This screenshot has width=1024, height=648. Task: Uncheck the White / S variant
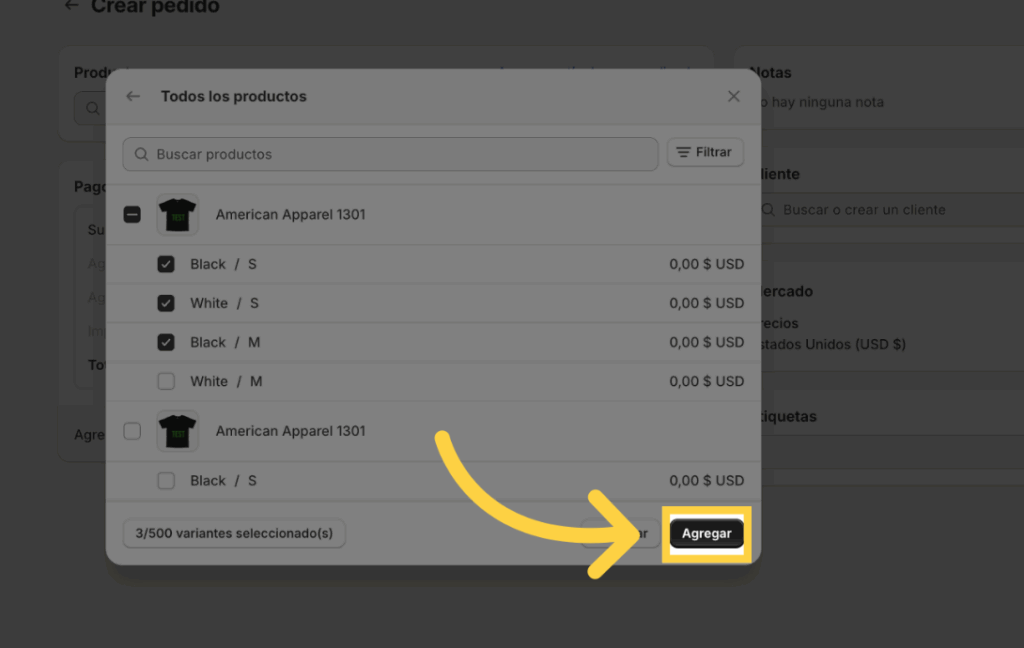coord(166,303)
